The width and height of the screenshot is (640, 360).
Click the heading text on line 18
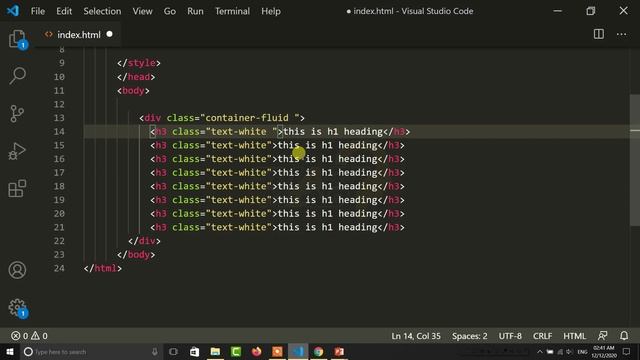(x=327, y=186)
